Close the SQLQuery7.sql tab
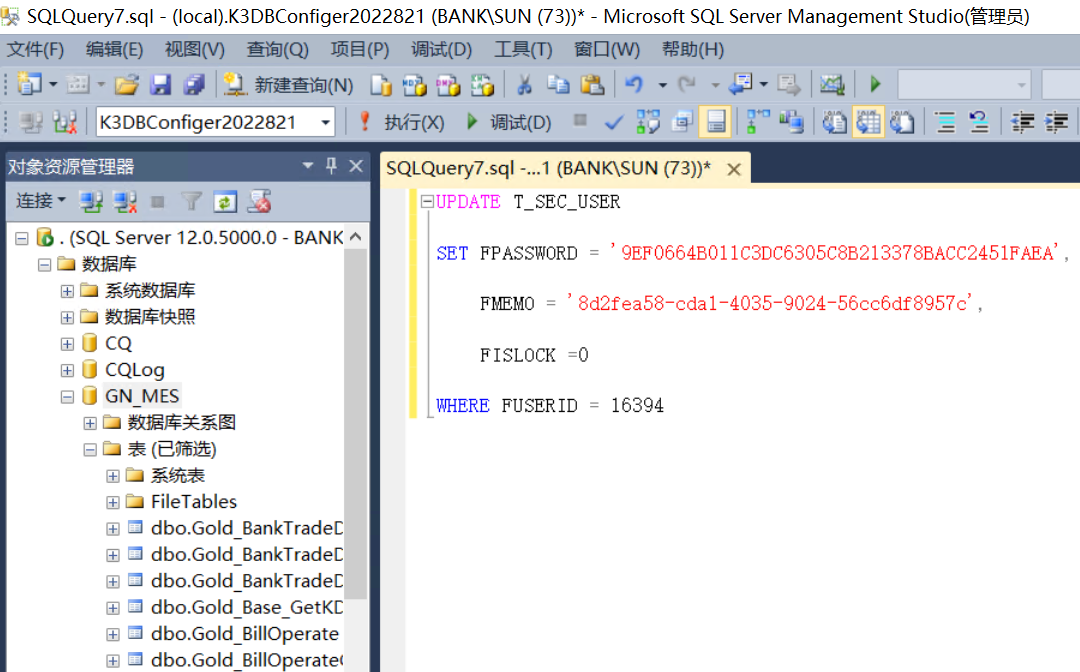The height and width of the screenshot is (672, 1080). (x=734, y=169)
